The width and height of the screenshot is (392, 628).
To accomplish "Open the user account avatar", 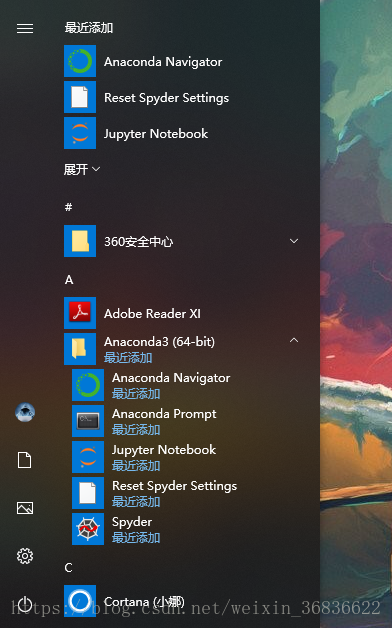I will [x=25, y=412].
